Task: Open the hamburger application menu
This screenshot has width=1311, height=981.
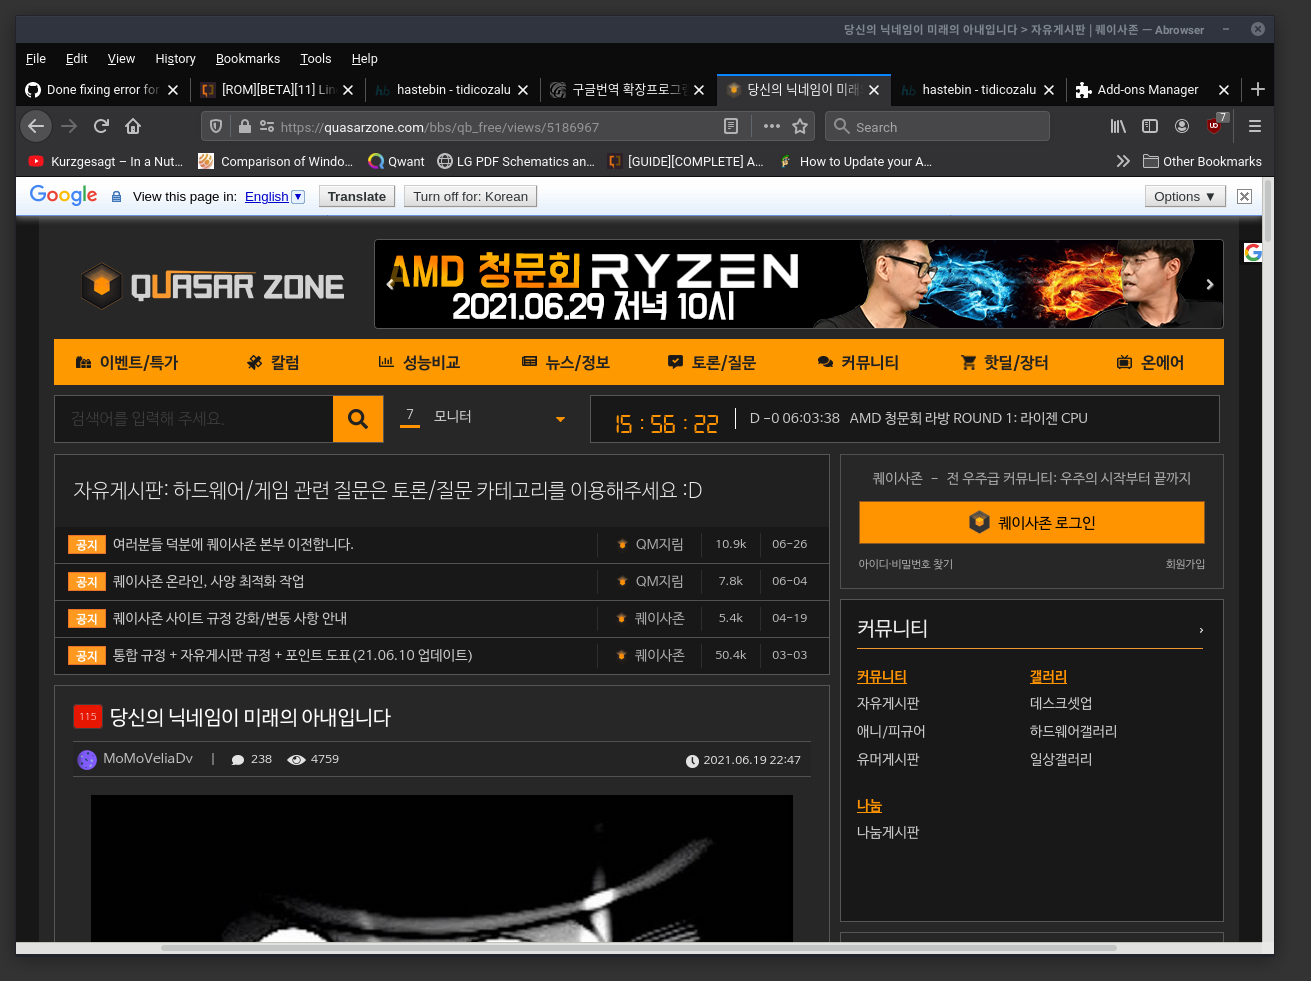Action: pos(1255,126)
